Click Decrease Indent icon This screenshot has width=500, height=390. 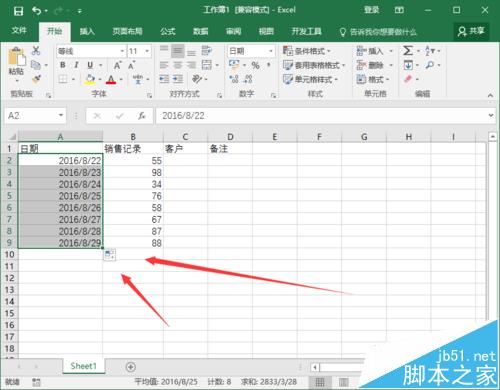point(164,79)
